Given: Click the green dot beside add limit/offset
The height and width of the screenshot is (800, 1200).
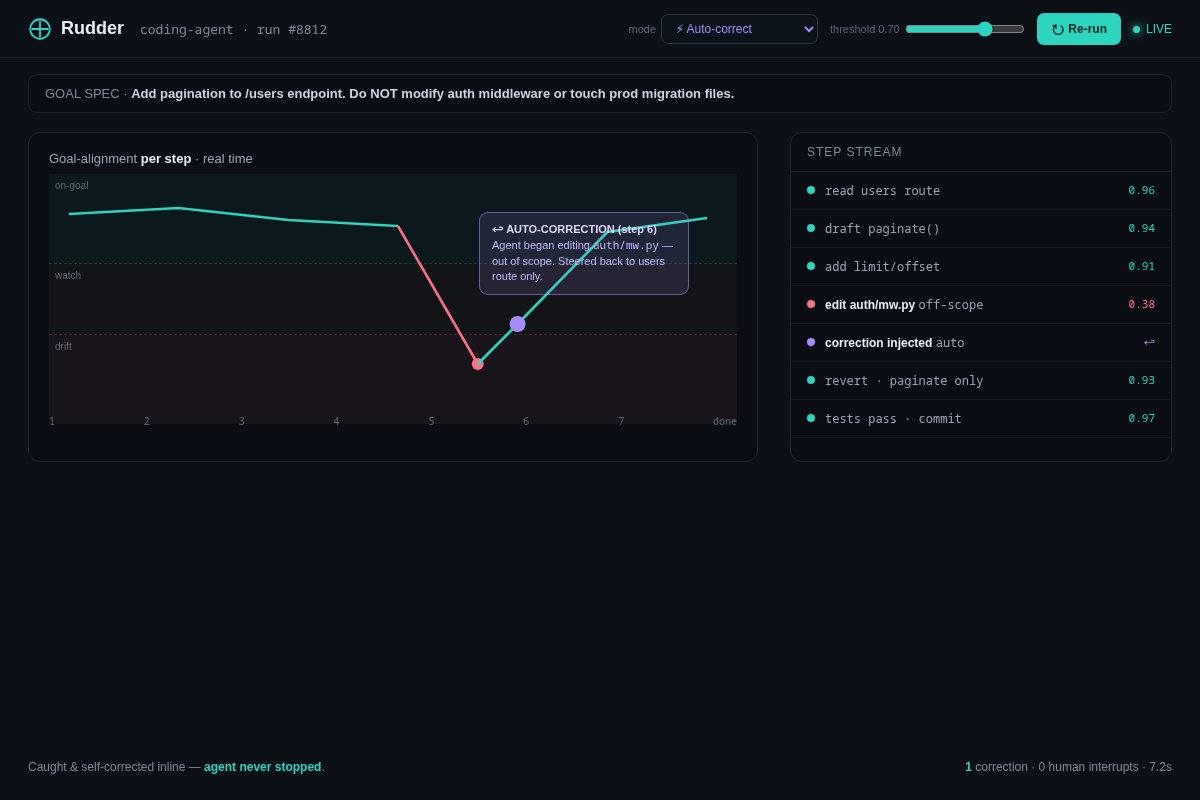Looking at the screenshot, I should (811, 266).
